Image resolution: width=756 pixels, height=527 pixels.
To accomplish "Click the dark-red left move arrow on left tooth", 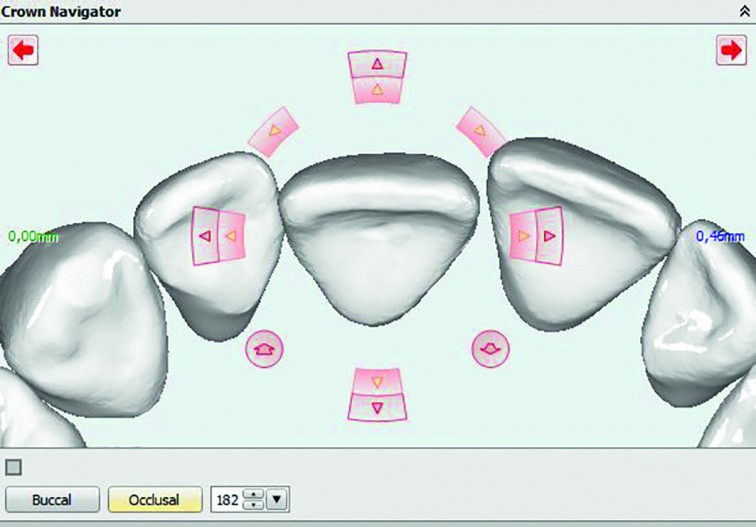I will 205,236.
